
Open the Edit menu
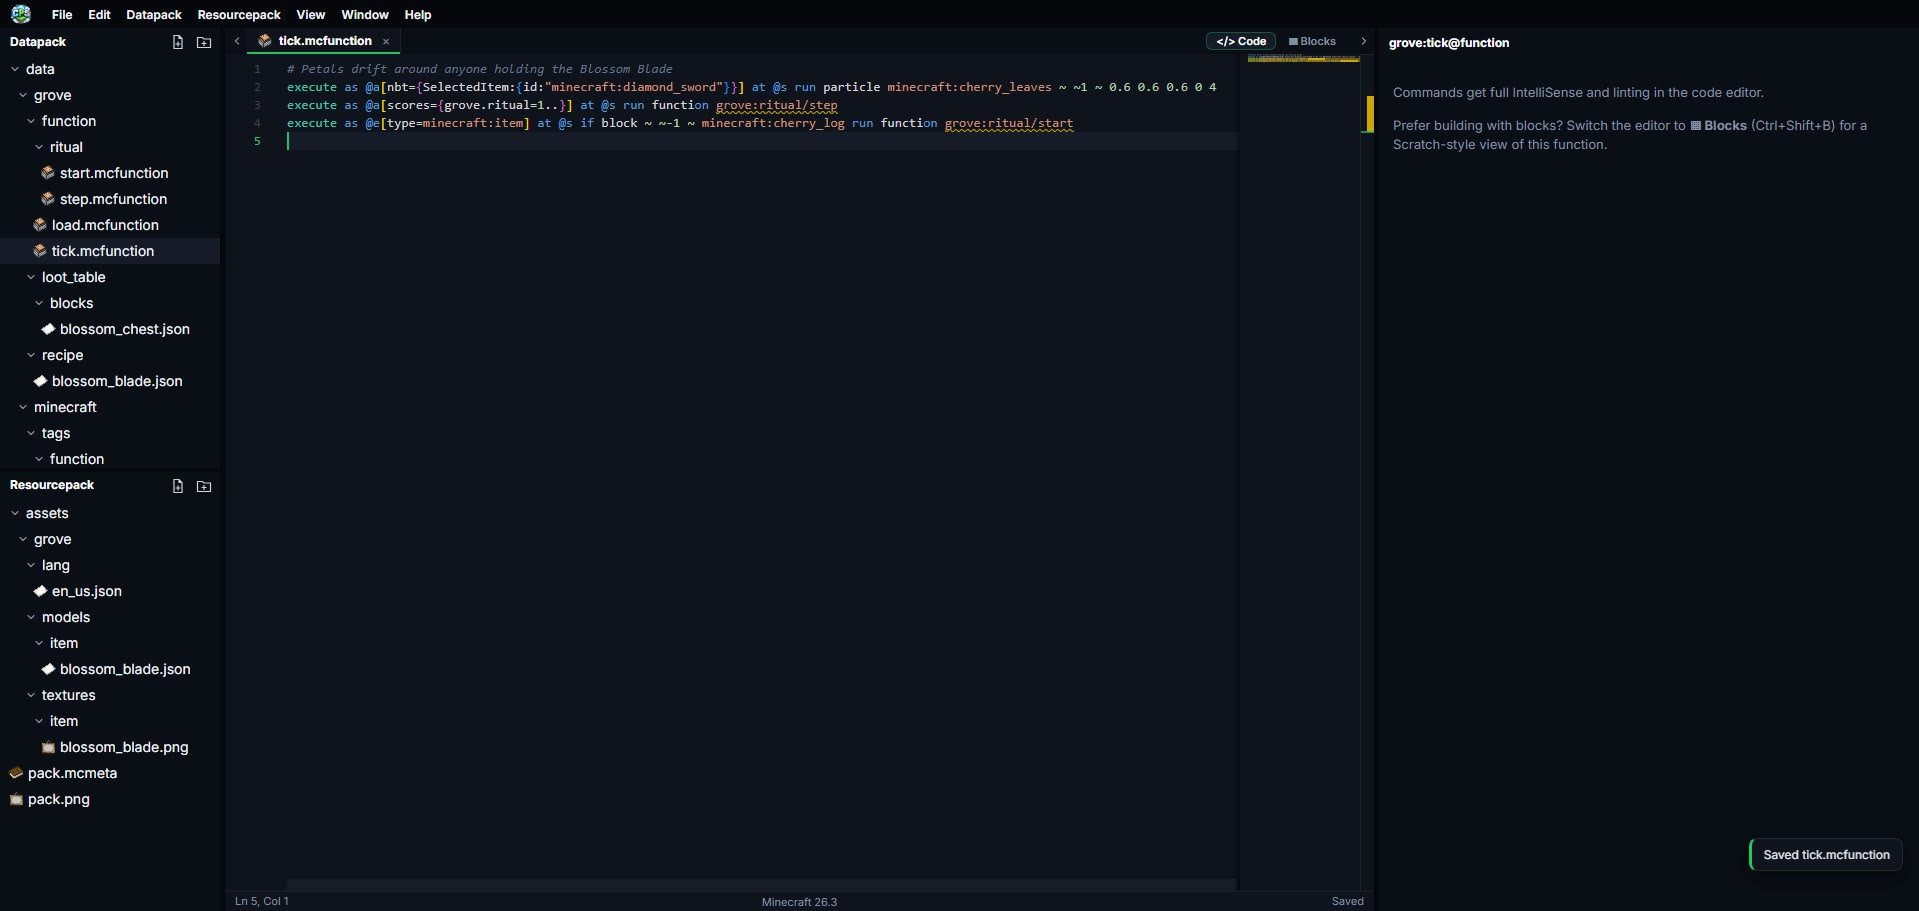(x=99, y=15)
